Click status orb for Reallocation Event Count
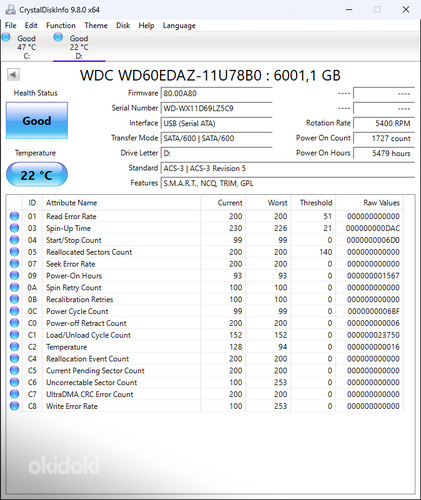This screenshot has height=500, width=421. [x=14, y=358]
